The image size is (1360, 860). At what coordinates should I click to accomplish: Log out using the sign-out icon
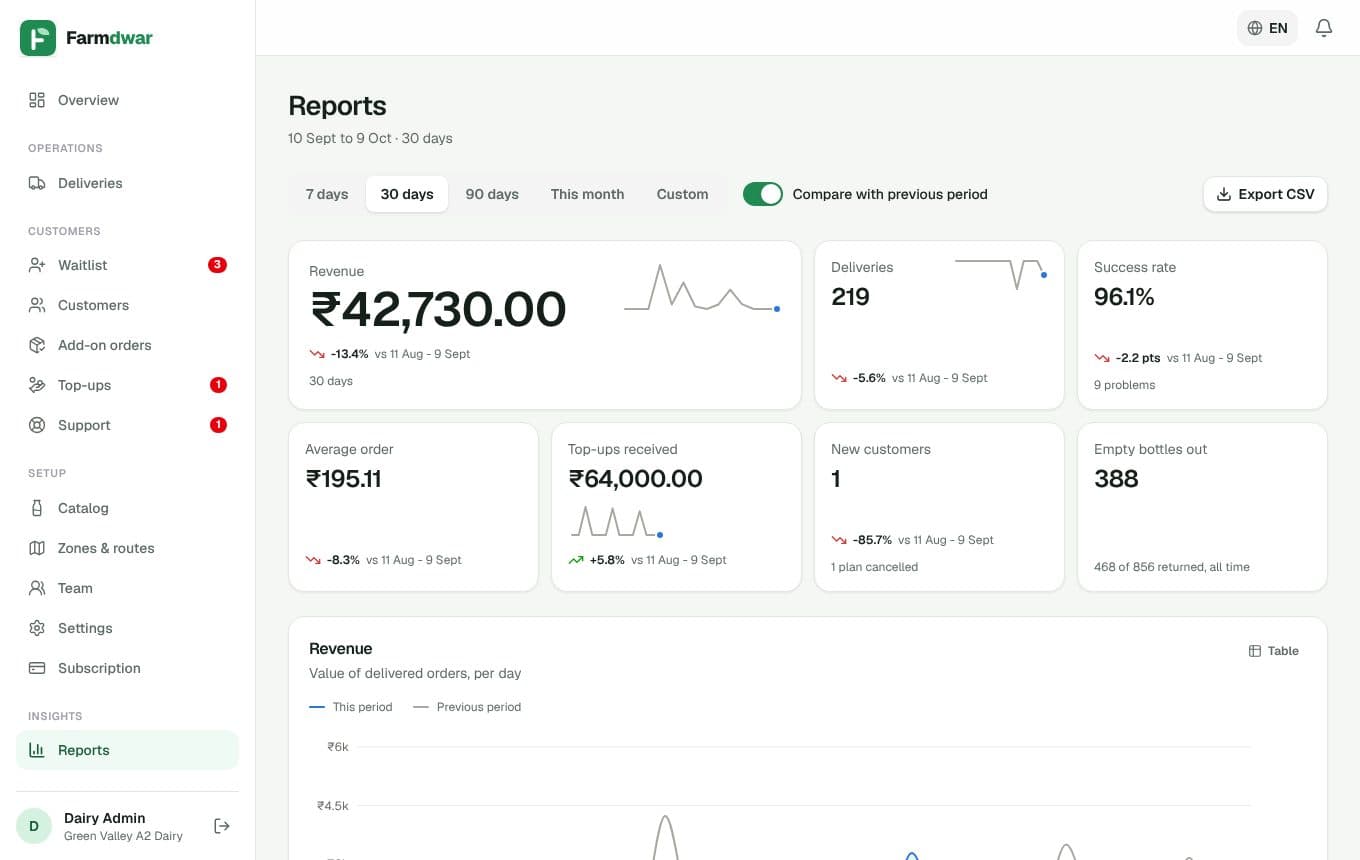222,826
